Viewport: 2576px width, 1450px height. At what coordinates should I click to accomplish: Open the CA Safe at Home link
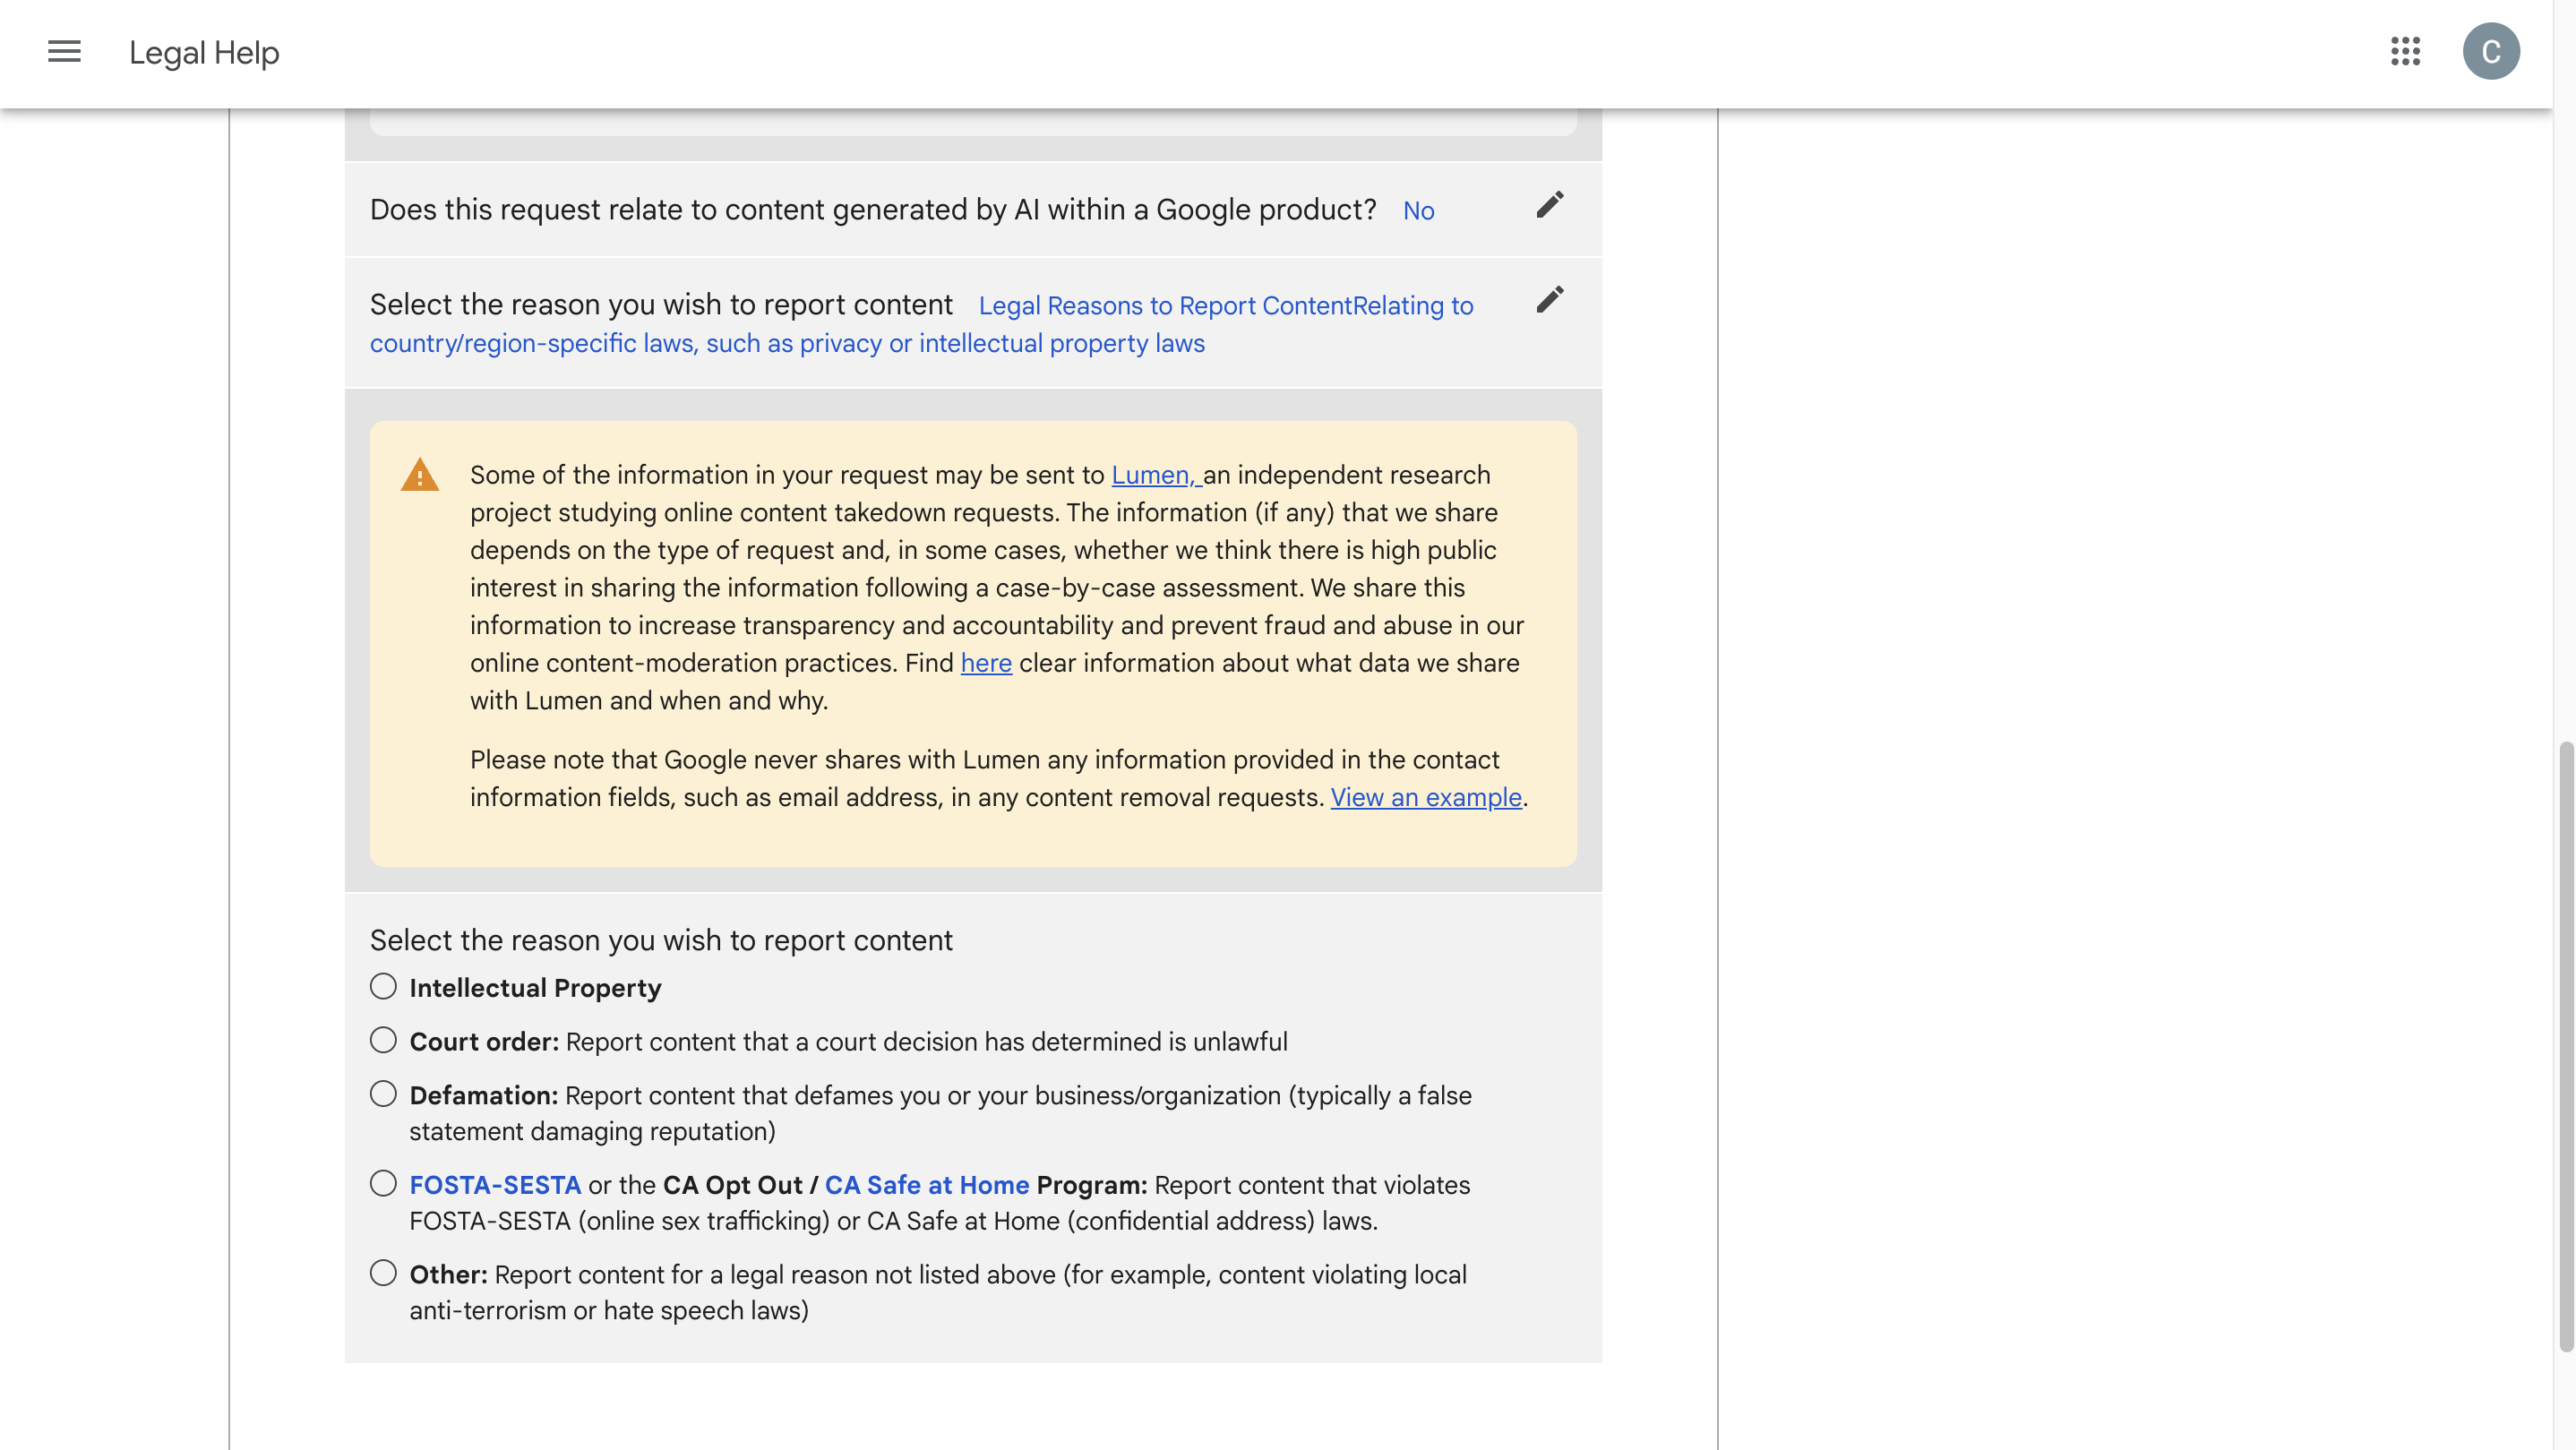click(927, 1185)
